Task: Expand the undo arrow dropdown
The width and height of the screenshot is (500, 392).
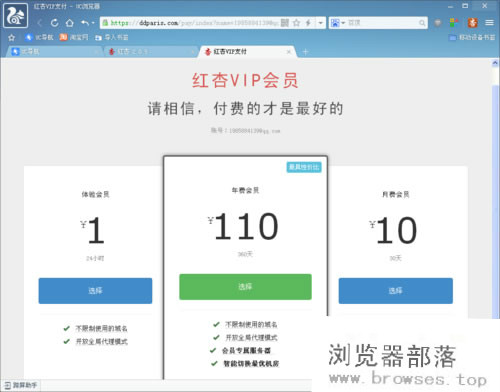Action: tap(93, 23)
